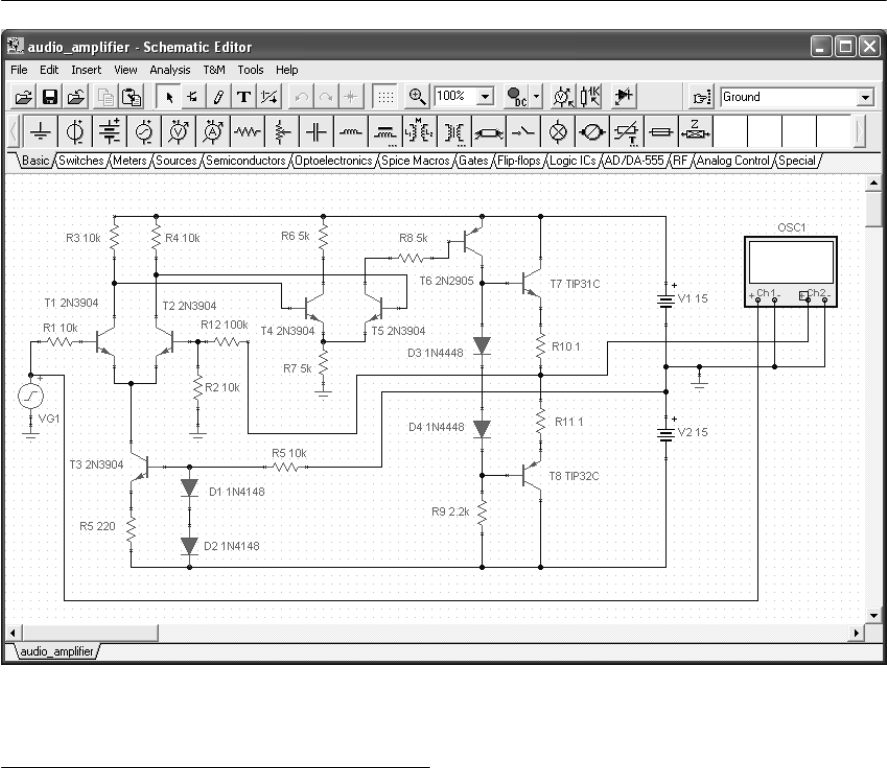Open the 100% zoom level dropdown
This screenshot has height=768, width=887.
coord(485,97)
